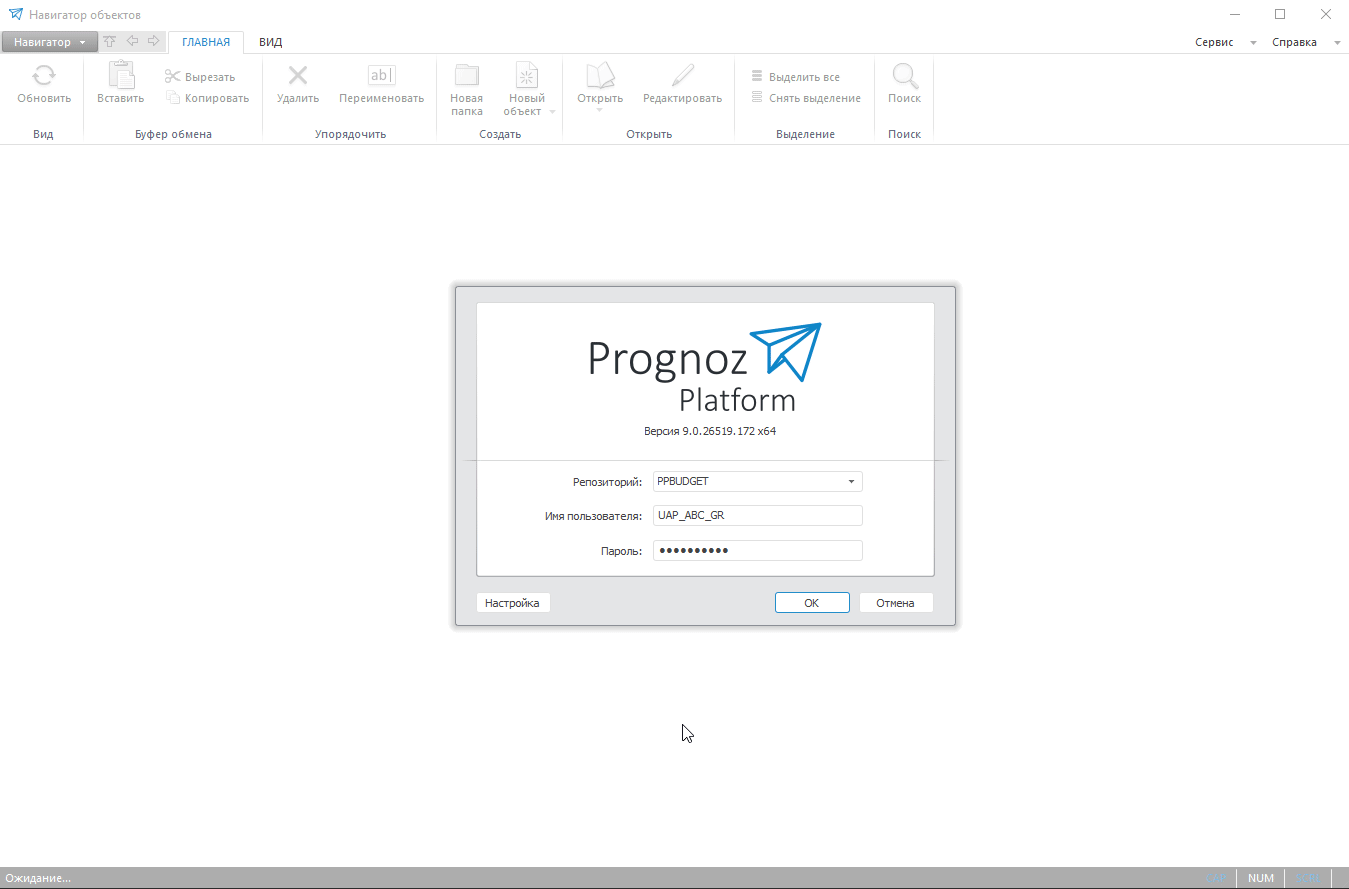Expand the Репозиторий combo box
1349x889 pixels.
851,481
